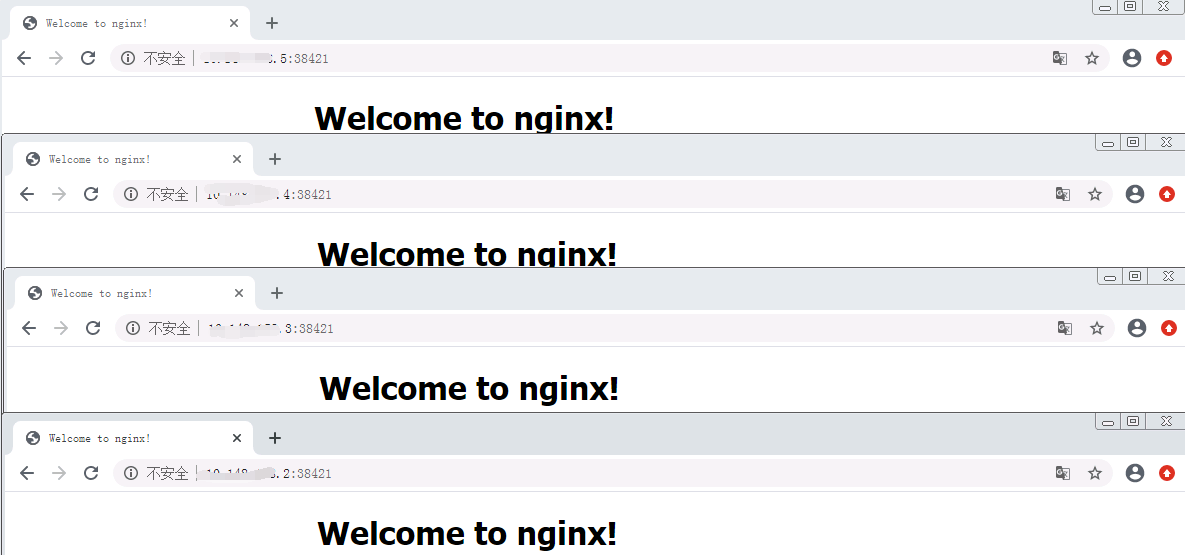
Task: Close the nginx tab in the .2:38421 window
Action: 237,438
